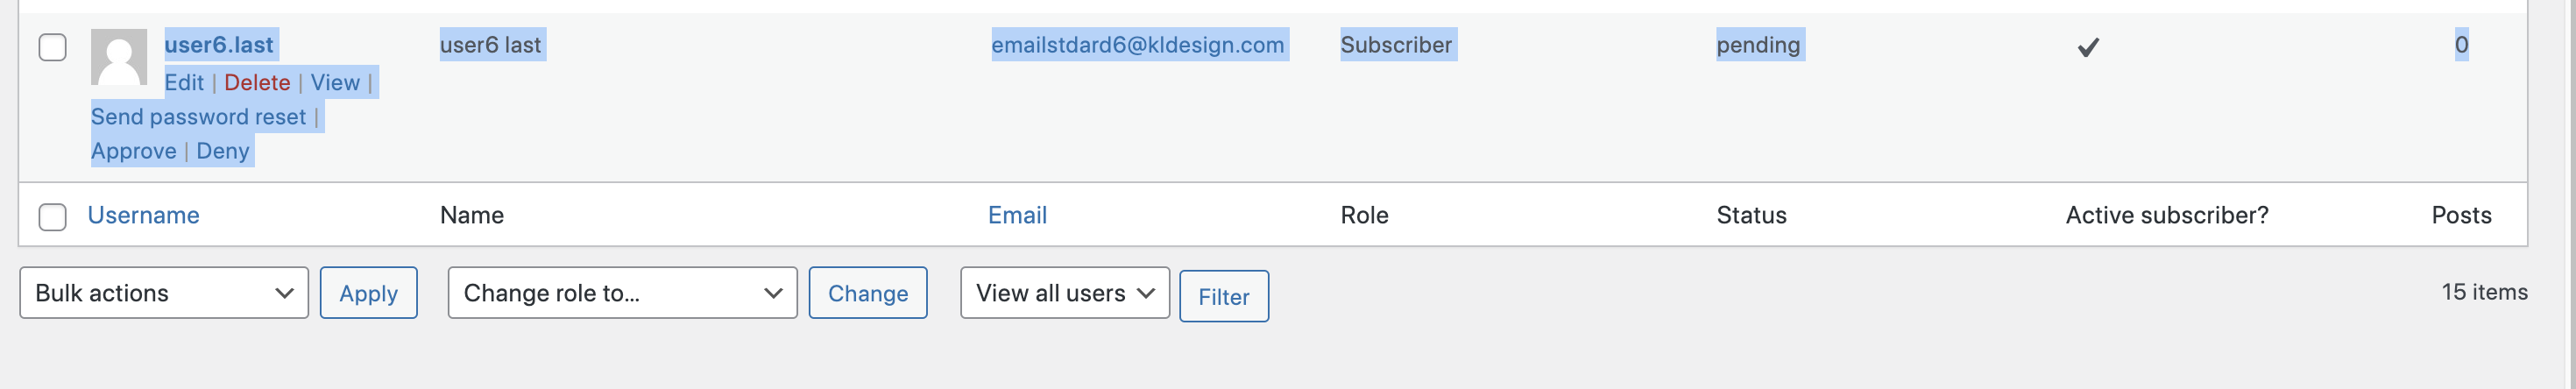Deny the pending user6.last account
This screenshot has width=2576, height=389.
(x=223, y=151)
